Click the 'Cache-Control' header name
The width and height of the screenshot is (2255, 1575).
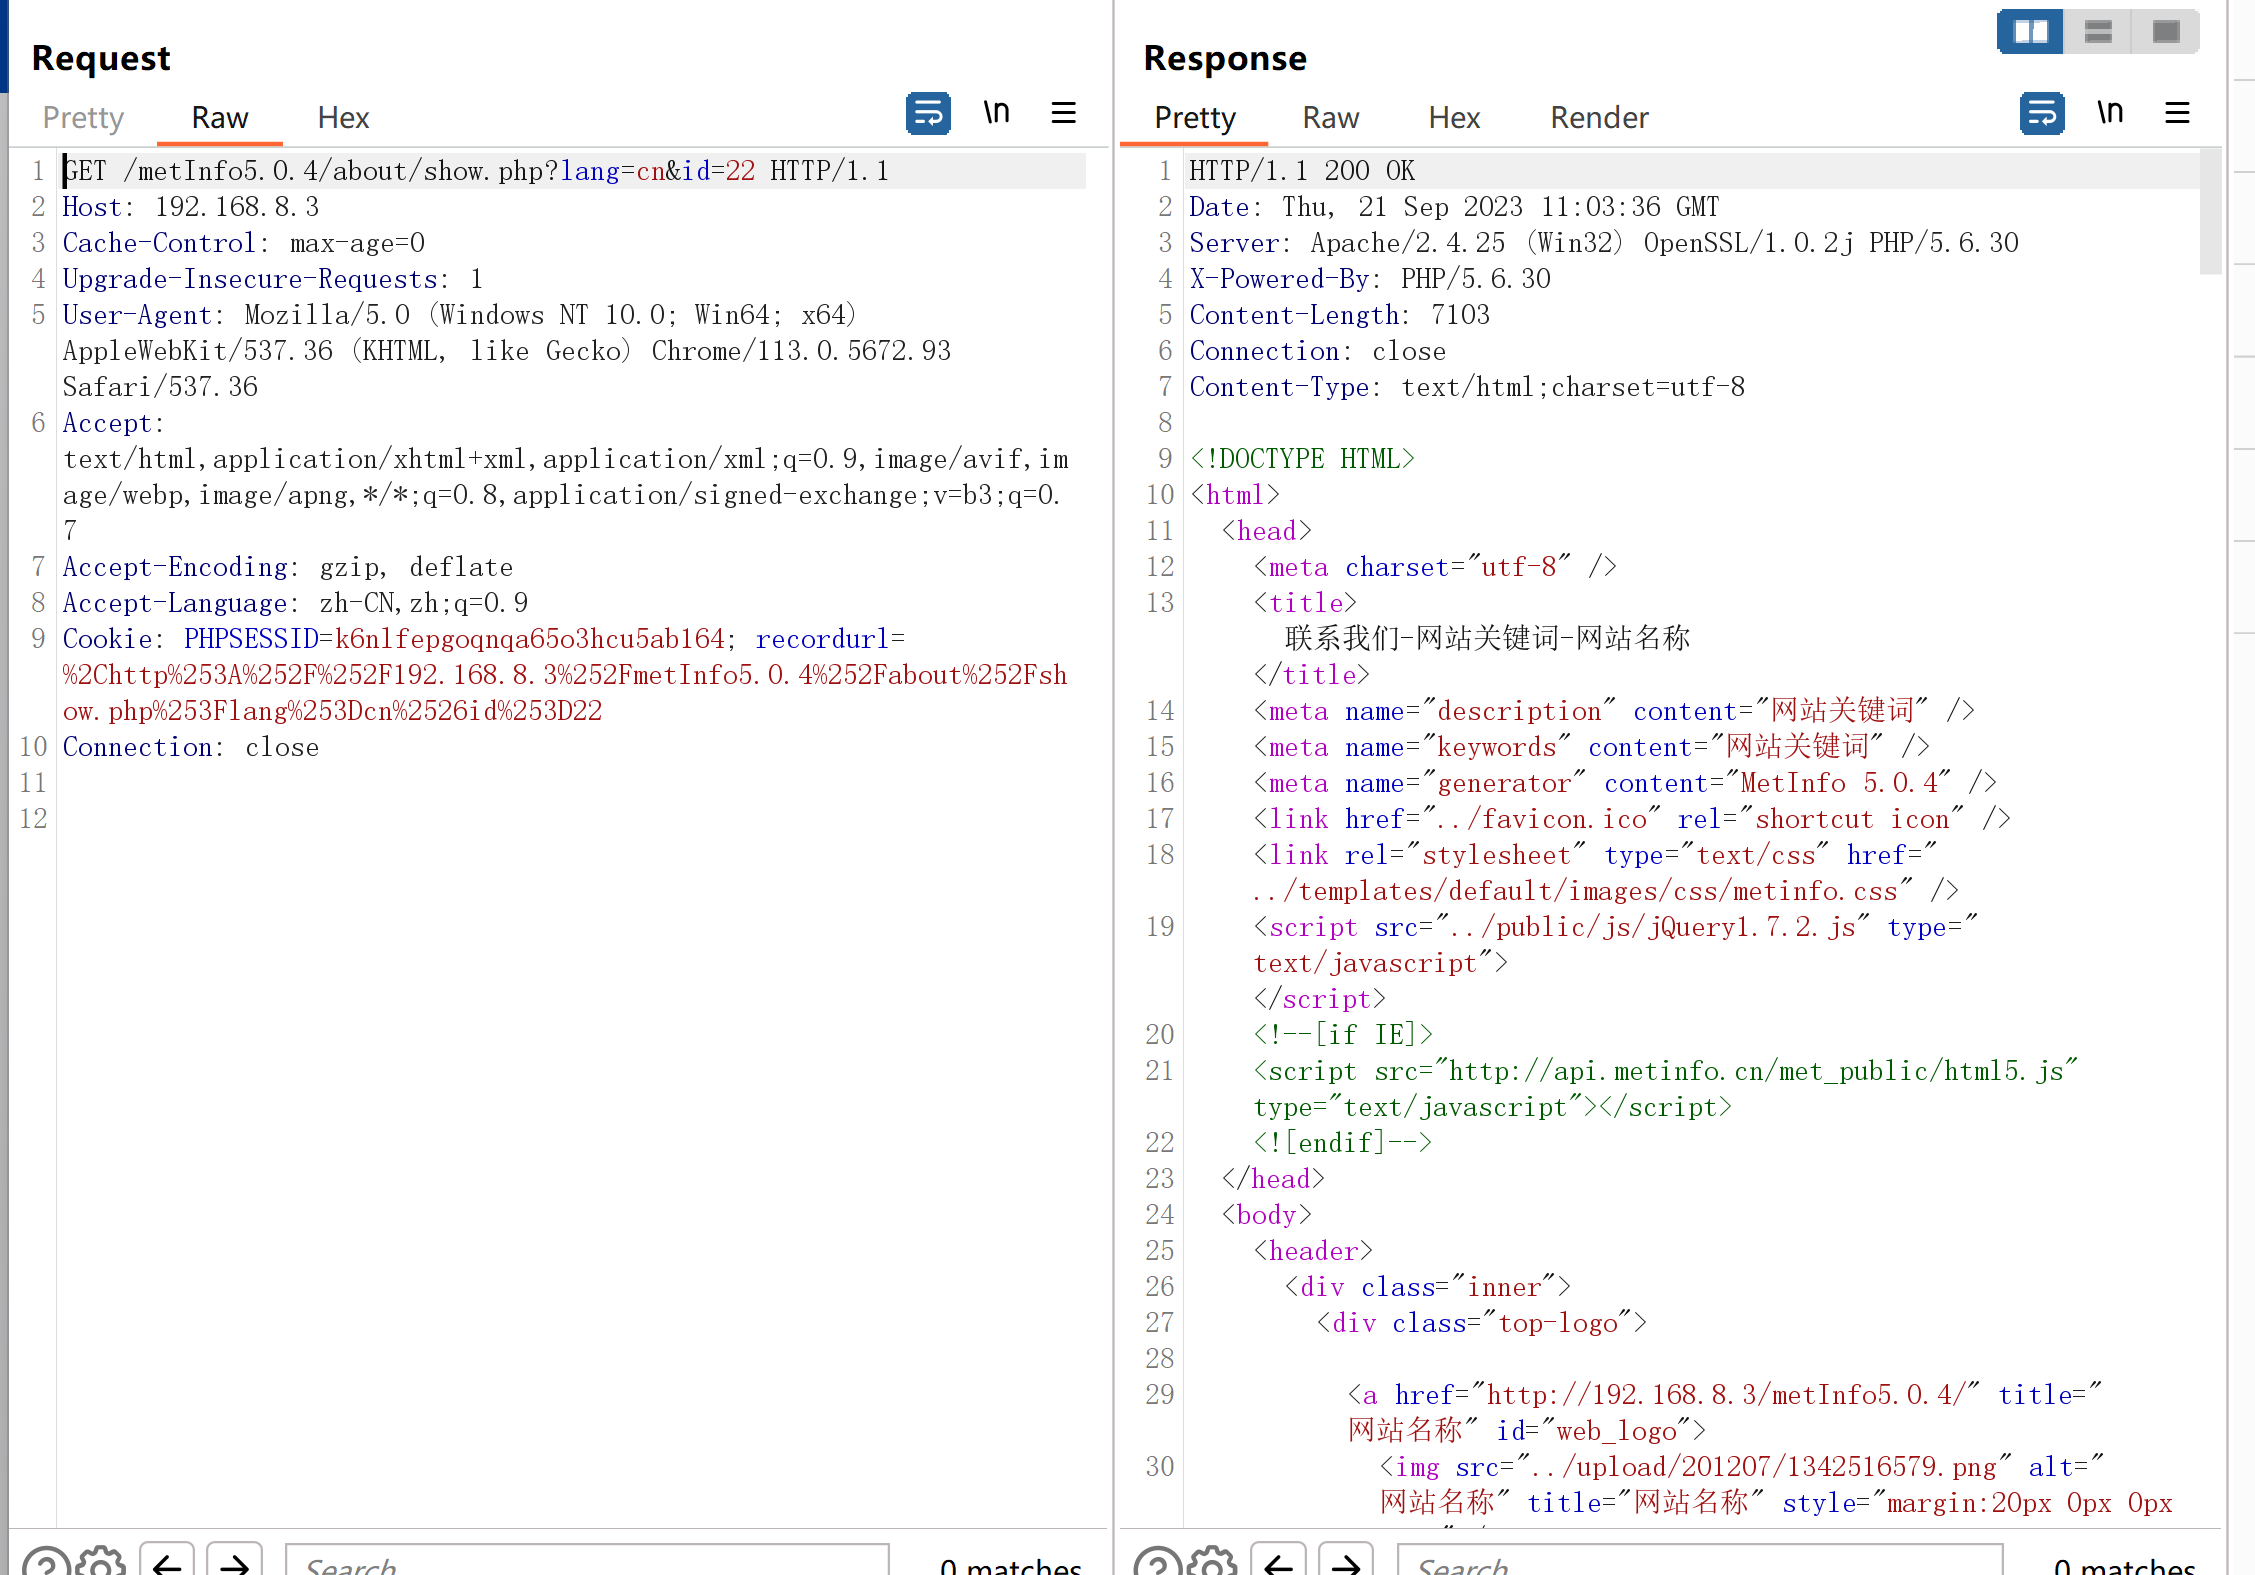click(159, 243)
